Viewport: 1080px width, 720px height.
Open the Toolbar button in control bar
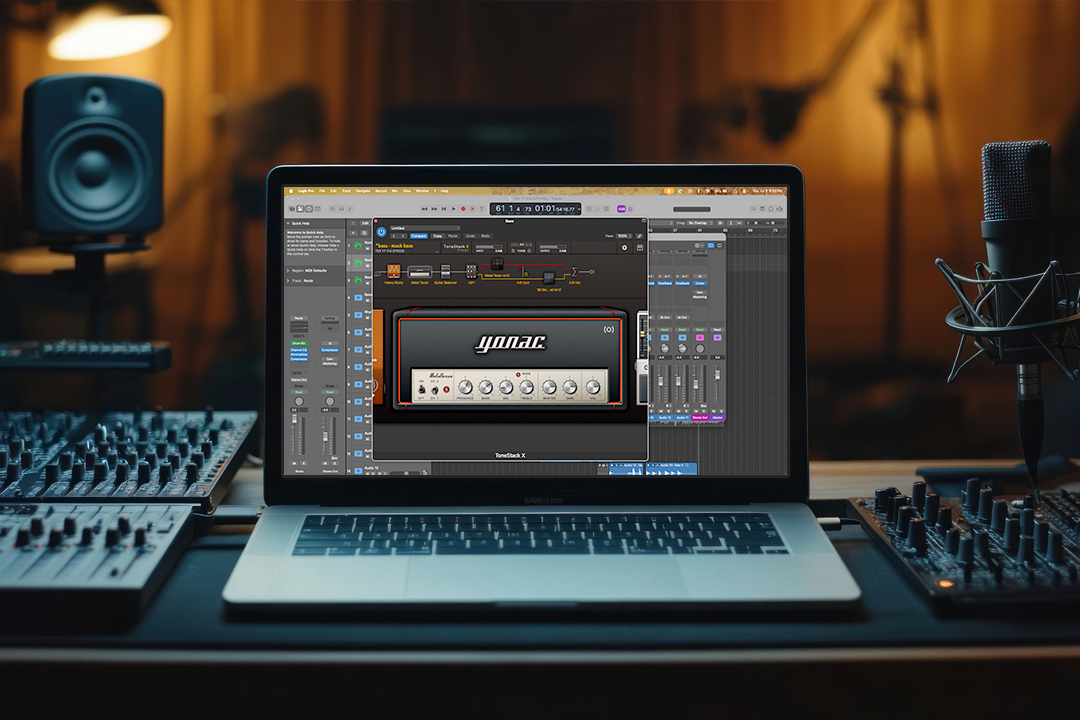point(318,209)
